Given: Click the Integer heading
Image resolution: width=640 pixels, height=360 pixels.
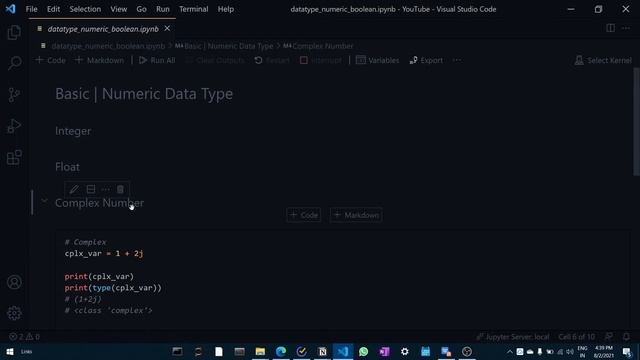Looking at the screenshot, I should [x=73, y=131].
